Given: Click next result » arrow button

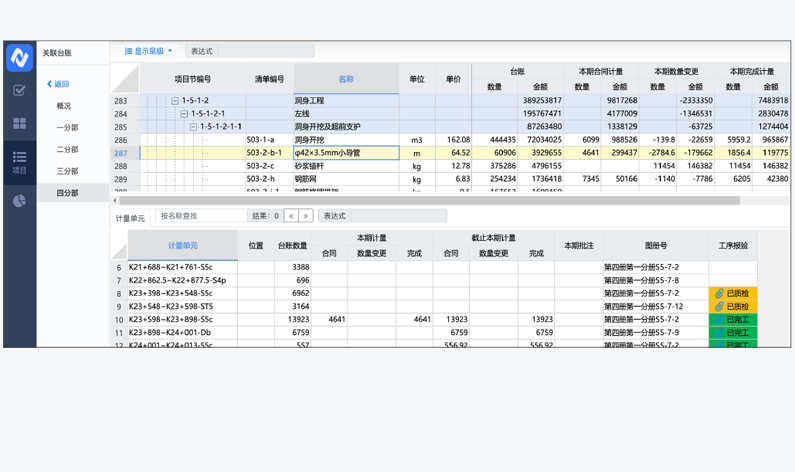Looking at the screenshot, I should 306,216.
